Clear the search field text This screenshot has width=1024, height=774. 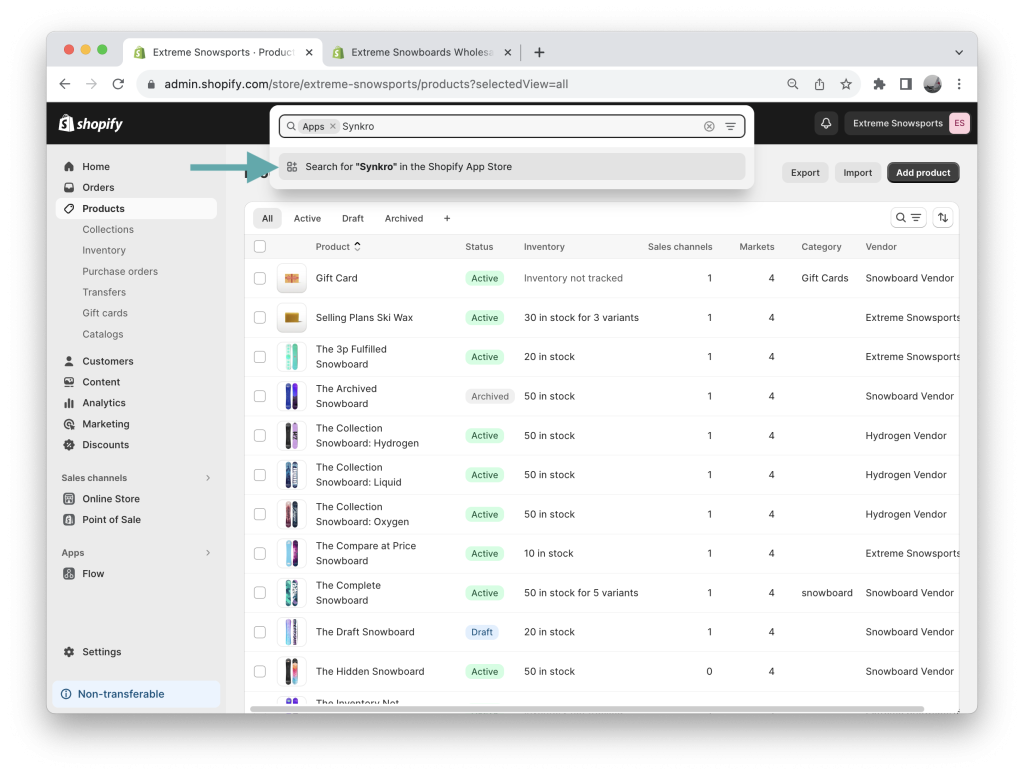(x=709, y=127)
